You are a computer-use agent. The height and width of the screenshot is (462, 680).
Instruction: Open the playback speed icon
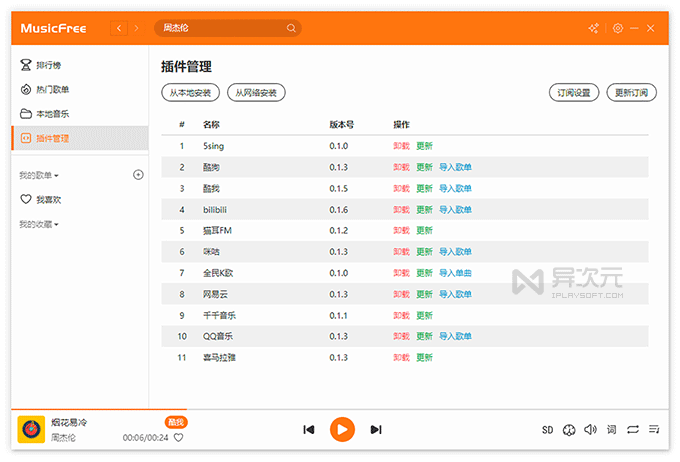(569, 430)
